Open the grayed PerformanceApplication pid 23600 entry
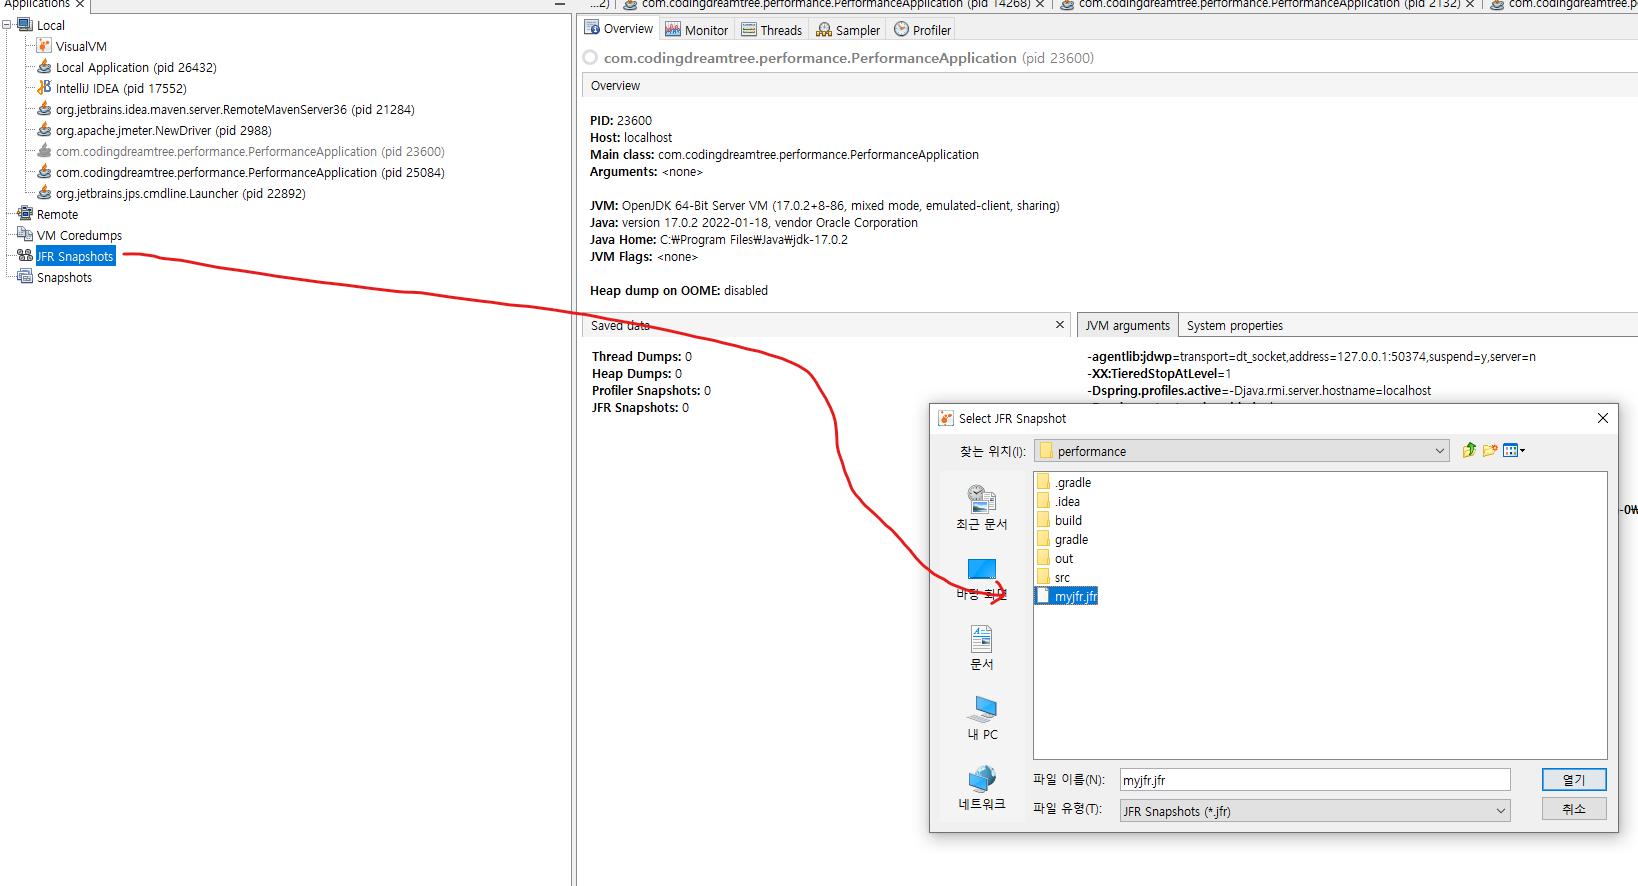 pyautogui.click(x=250, y=151)
